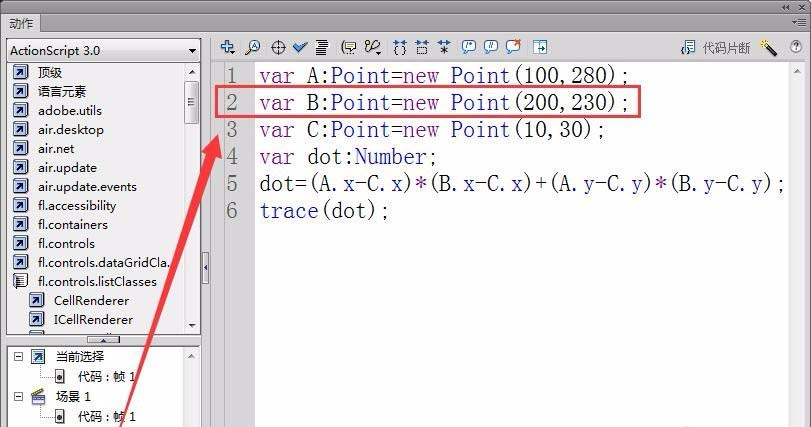Image resolution: width=811 pixels, height=427 pixels.
Task: Open the Find tool magnifier icon
Action: click(x=253, y=48)
